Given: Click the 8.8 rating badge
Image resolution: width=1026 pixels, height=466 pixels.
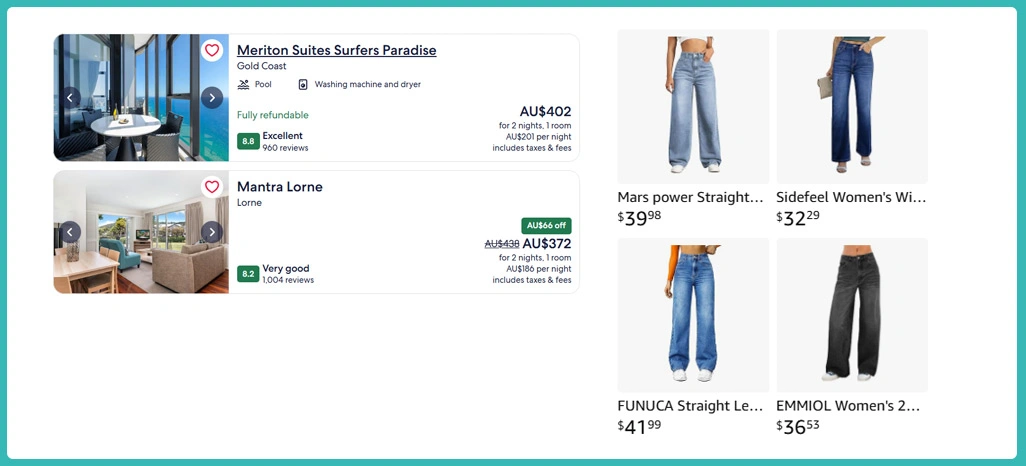Looking at the screenshot, I should [248, 141].
